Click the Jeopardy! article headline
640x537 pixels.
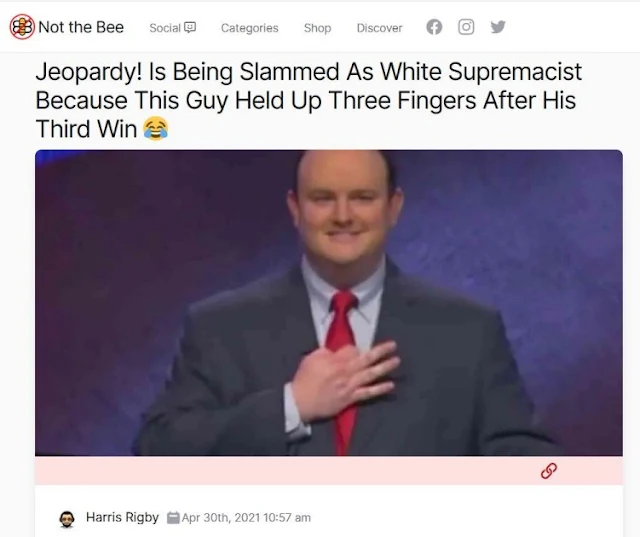pos(309,100)
